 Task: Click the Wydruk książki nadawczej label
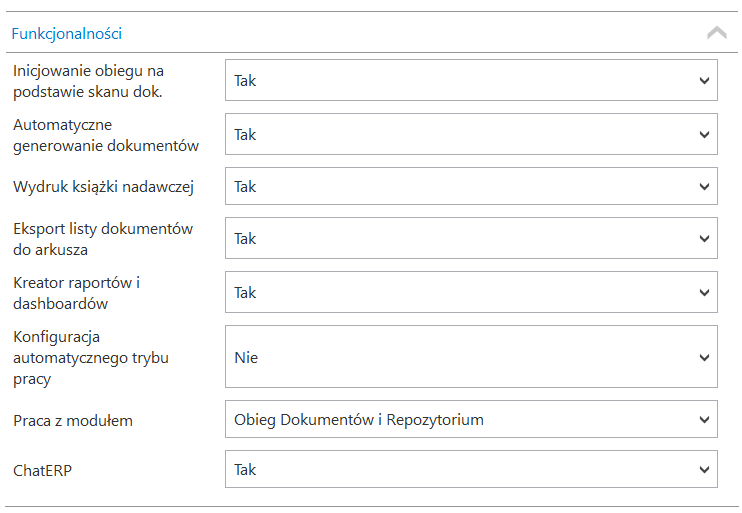(x=103, y=187)
